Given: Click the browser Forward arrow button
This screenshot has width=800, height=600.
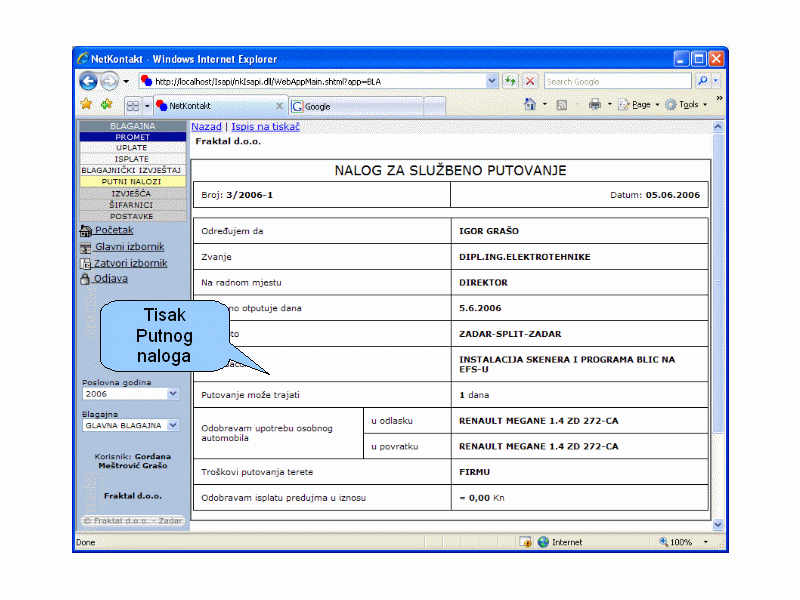Looking at the screenshot, I should [109, 81].
